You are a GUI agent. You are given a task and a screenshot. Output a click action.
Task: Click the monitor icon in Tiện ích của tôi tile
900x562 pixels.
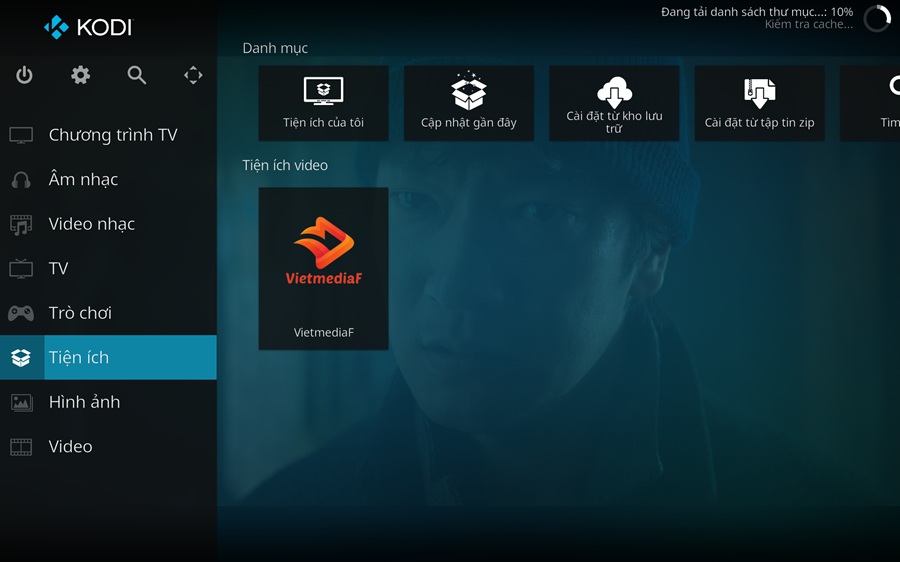[324, 91]
